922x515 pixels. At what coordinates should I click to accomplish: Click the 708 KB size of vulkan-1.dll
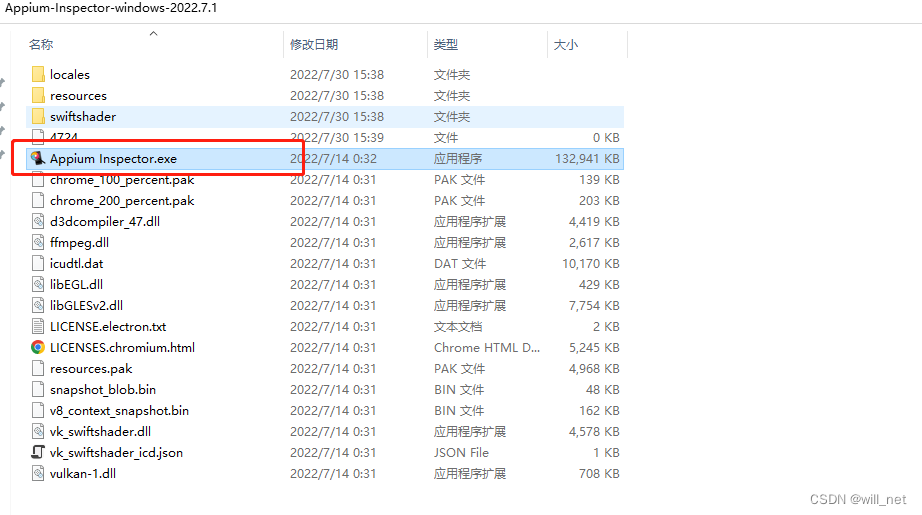[599, 473]
